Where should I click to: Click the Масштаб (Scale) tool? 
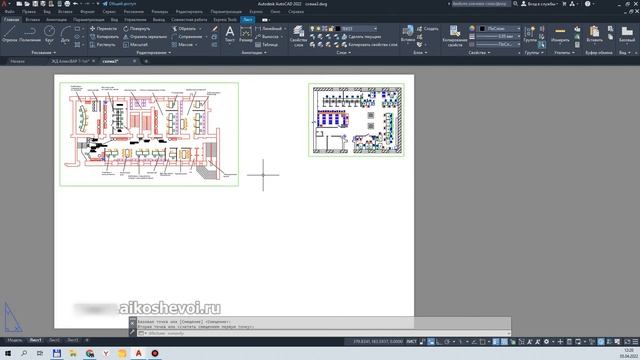[x=136, y=44]
